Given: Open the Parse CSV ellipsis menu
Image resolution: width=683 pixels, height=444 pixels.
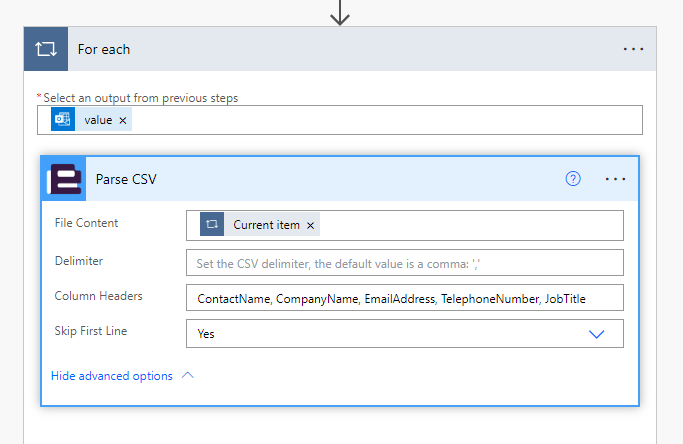Looking at the screenshot, I should coord(615,179).
